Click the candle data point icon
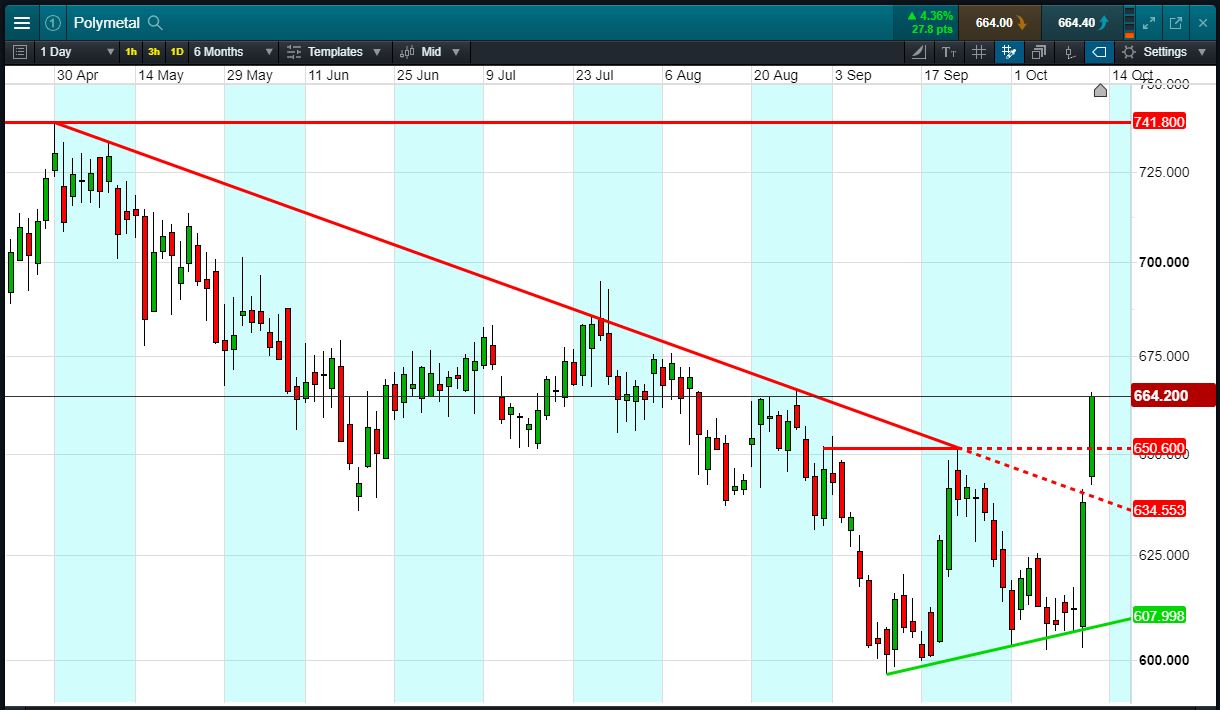Screen dimensions: 1220x710 point(1069,52)
